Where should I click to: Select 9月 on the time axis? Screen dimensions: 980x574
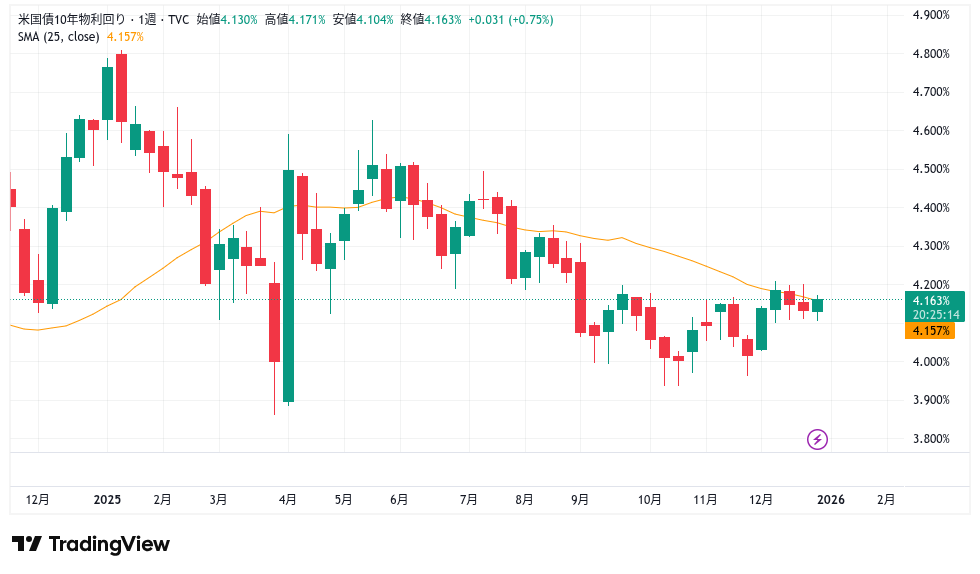pos(579,499)
